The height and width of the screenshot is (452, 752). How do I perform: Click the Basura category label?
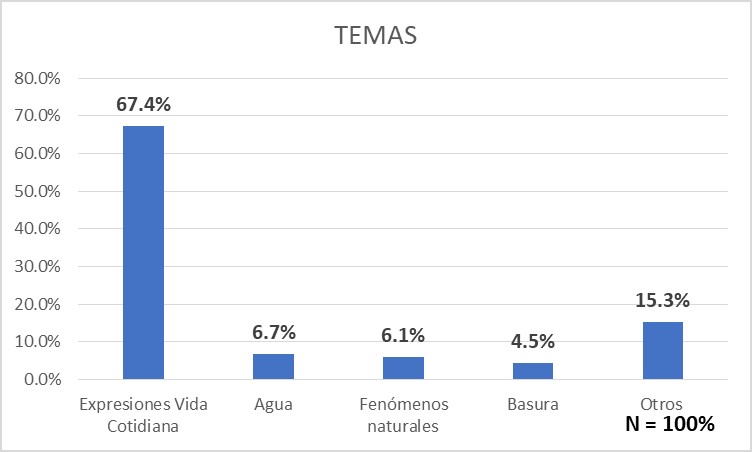pos(533,405)
